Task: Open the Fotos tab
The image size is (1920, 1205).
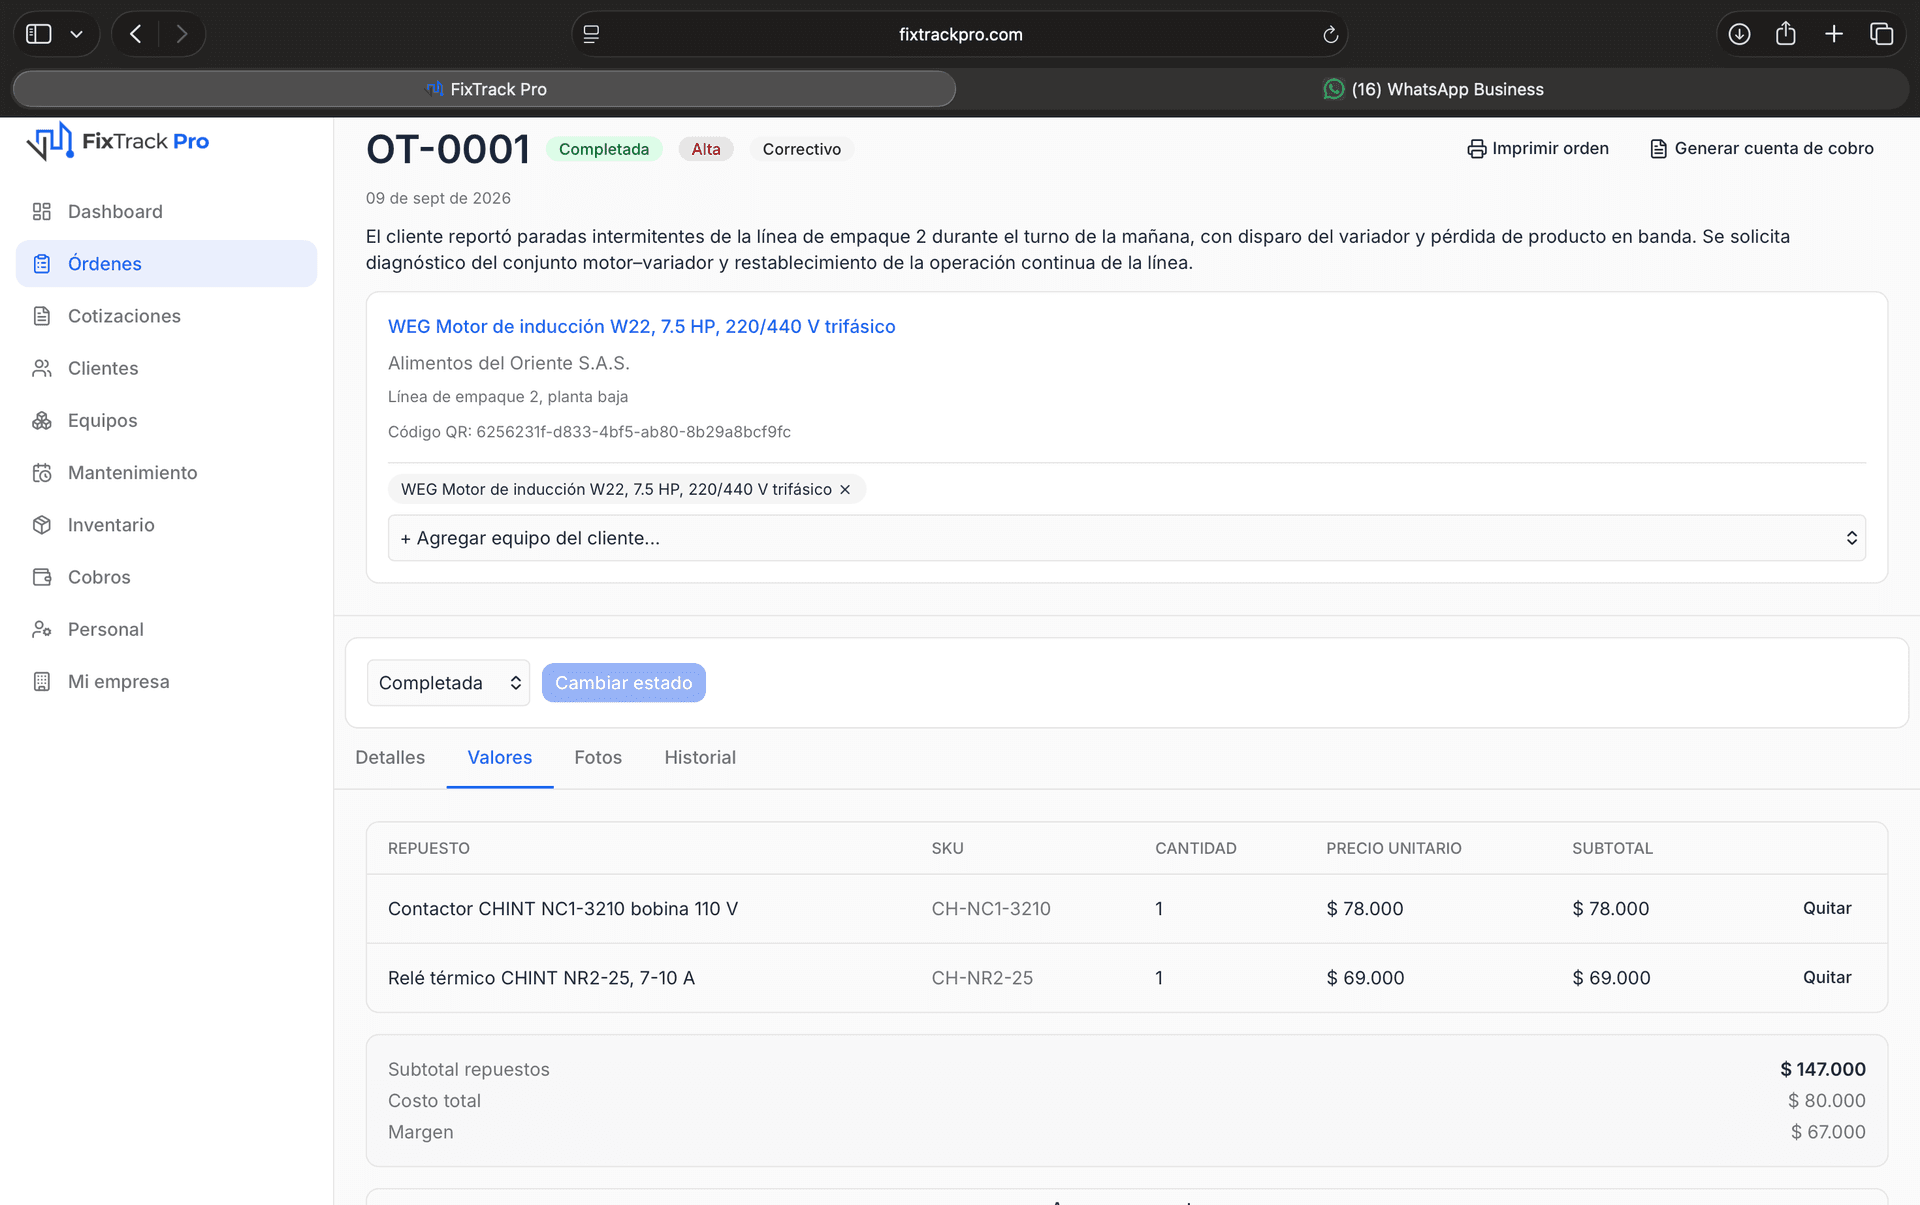Action: tap(598, 758)
